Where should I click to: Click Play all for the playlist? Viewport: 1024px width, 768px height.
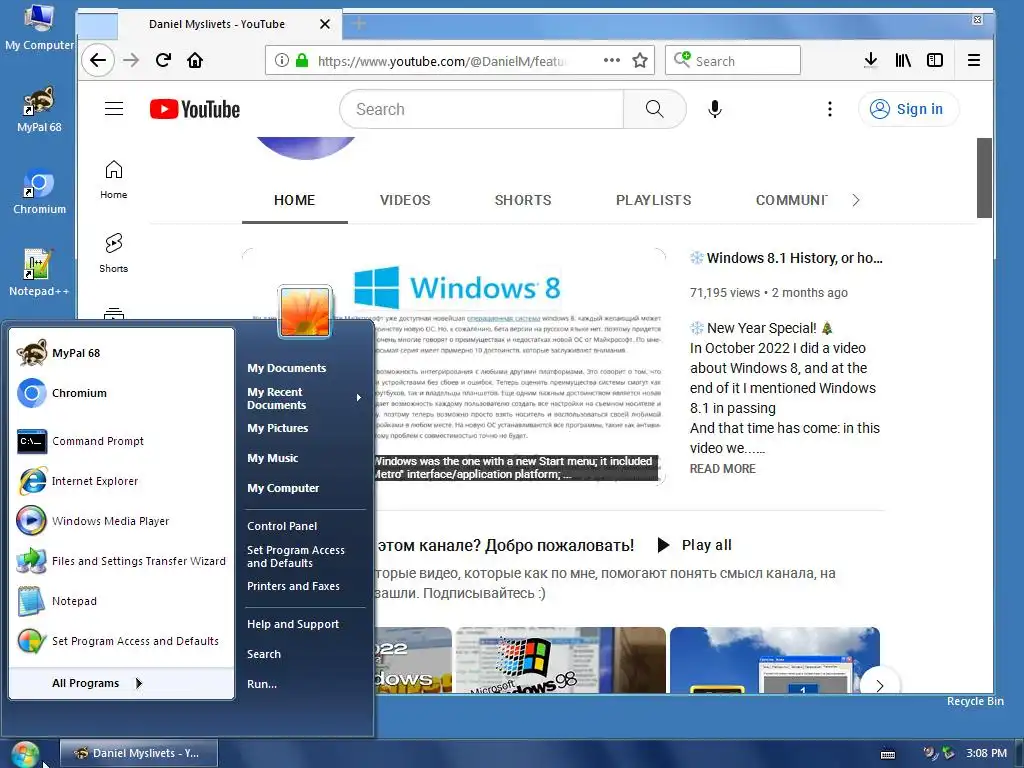click(694, 545)
